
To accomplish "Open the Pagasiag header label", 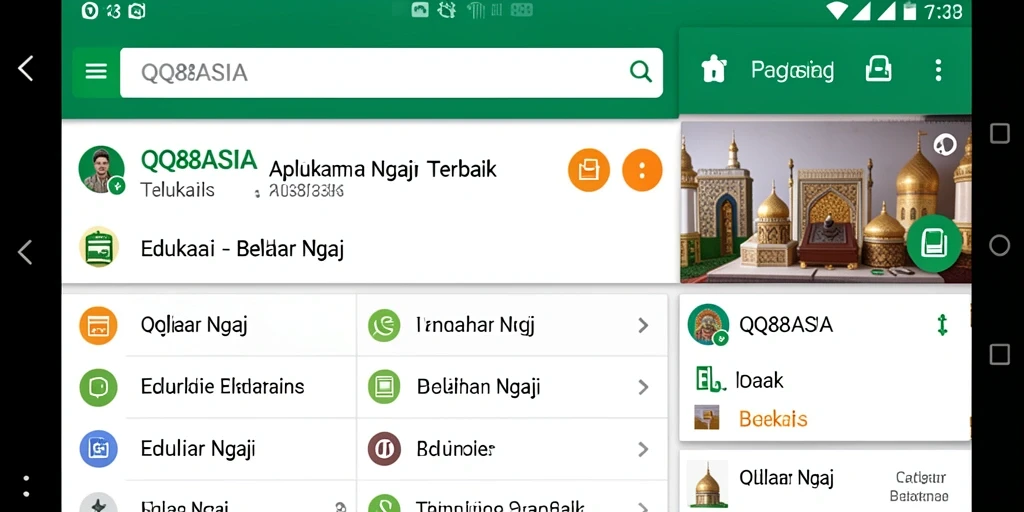I will pyautogui.click(x=792, y=71).
